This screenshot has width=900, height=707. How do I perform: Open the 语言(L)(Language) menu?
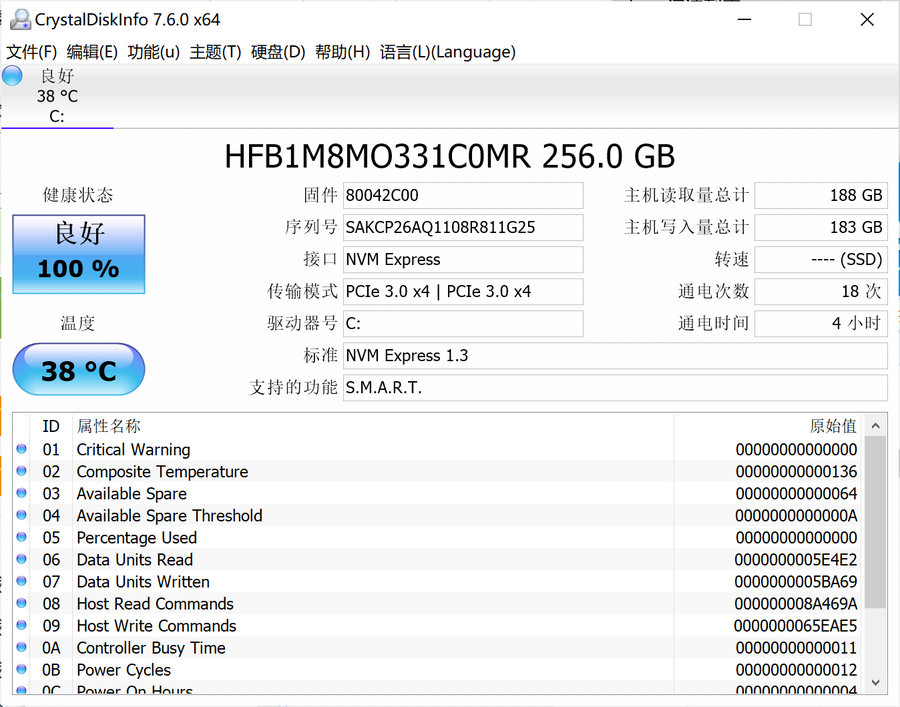click(x=448, y=52)
